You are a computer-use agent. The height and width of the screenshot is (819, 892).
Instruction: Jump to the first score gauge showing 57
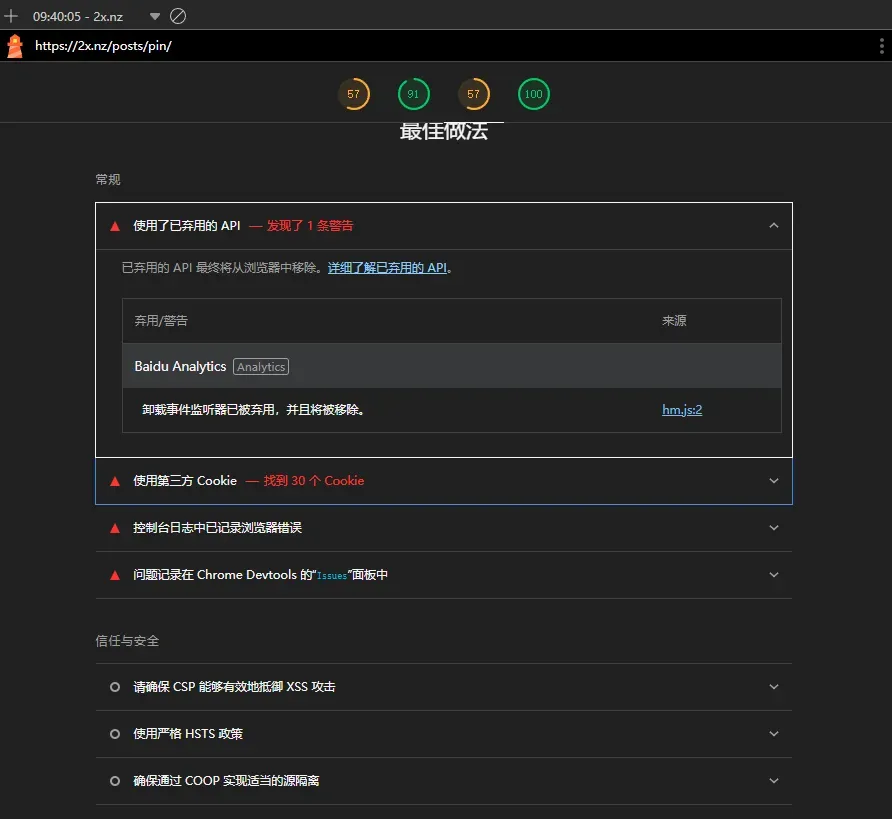point(354,94)
